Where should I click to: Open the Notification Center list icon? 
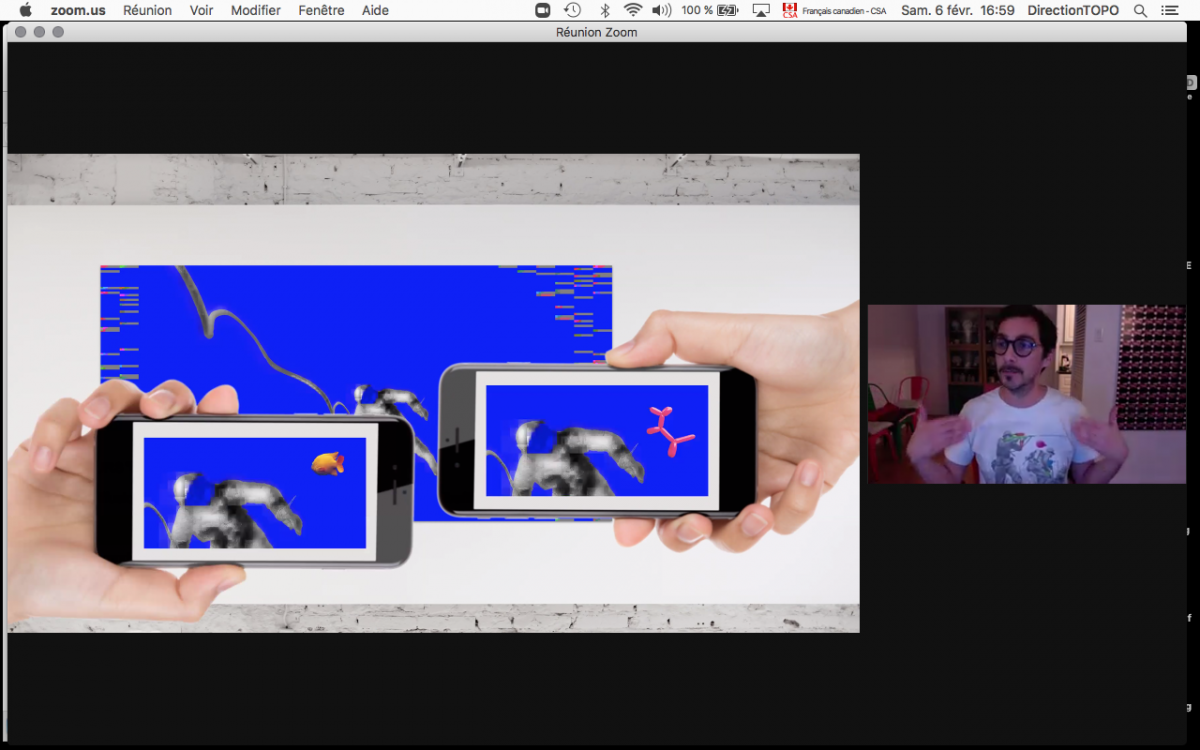click(1170, 10)
